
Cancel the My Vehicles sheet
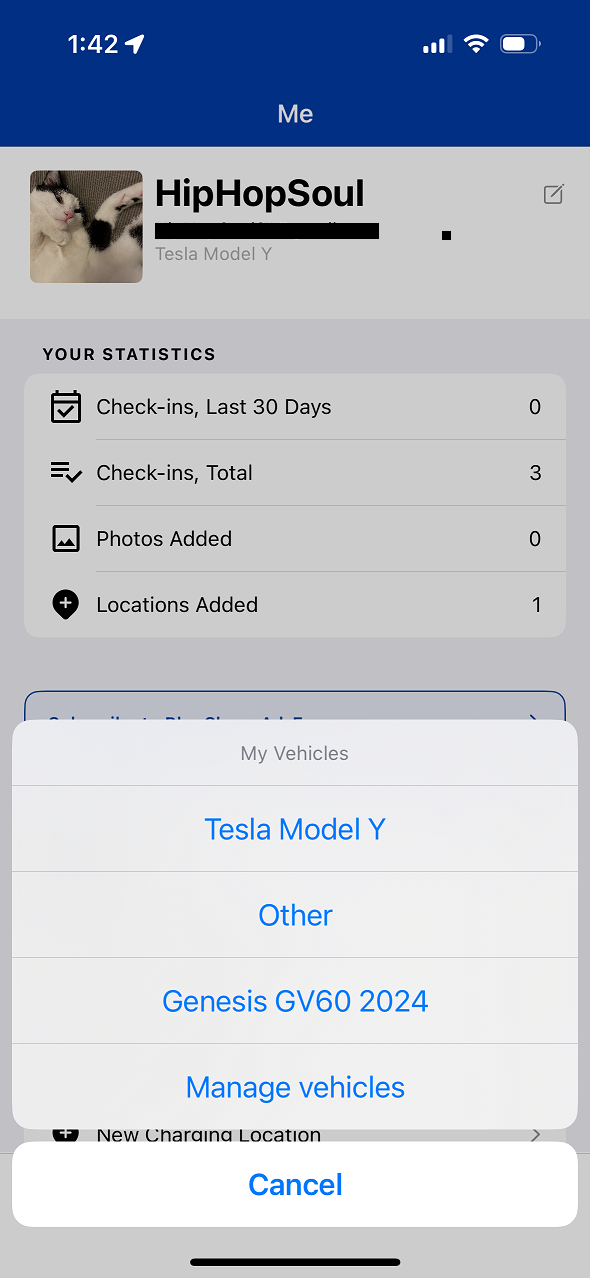click(x=295, y=1185)
